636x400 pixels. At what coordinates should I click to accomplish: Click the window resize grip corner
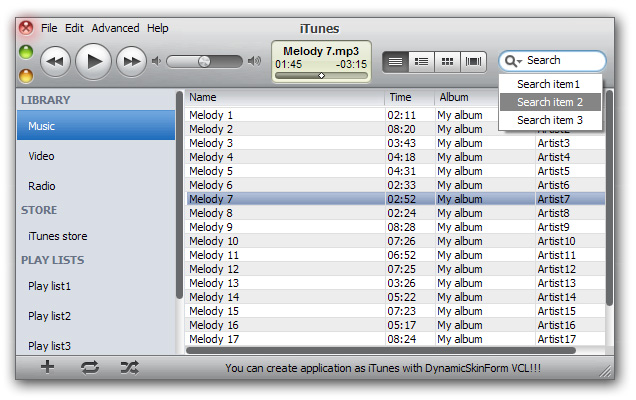click(606, 371)
